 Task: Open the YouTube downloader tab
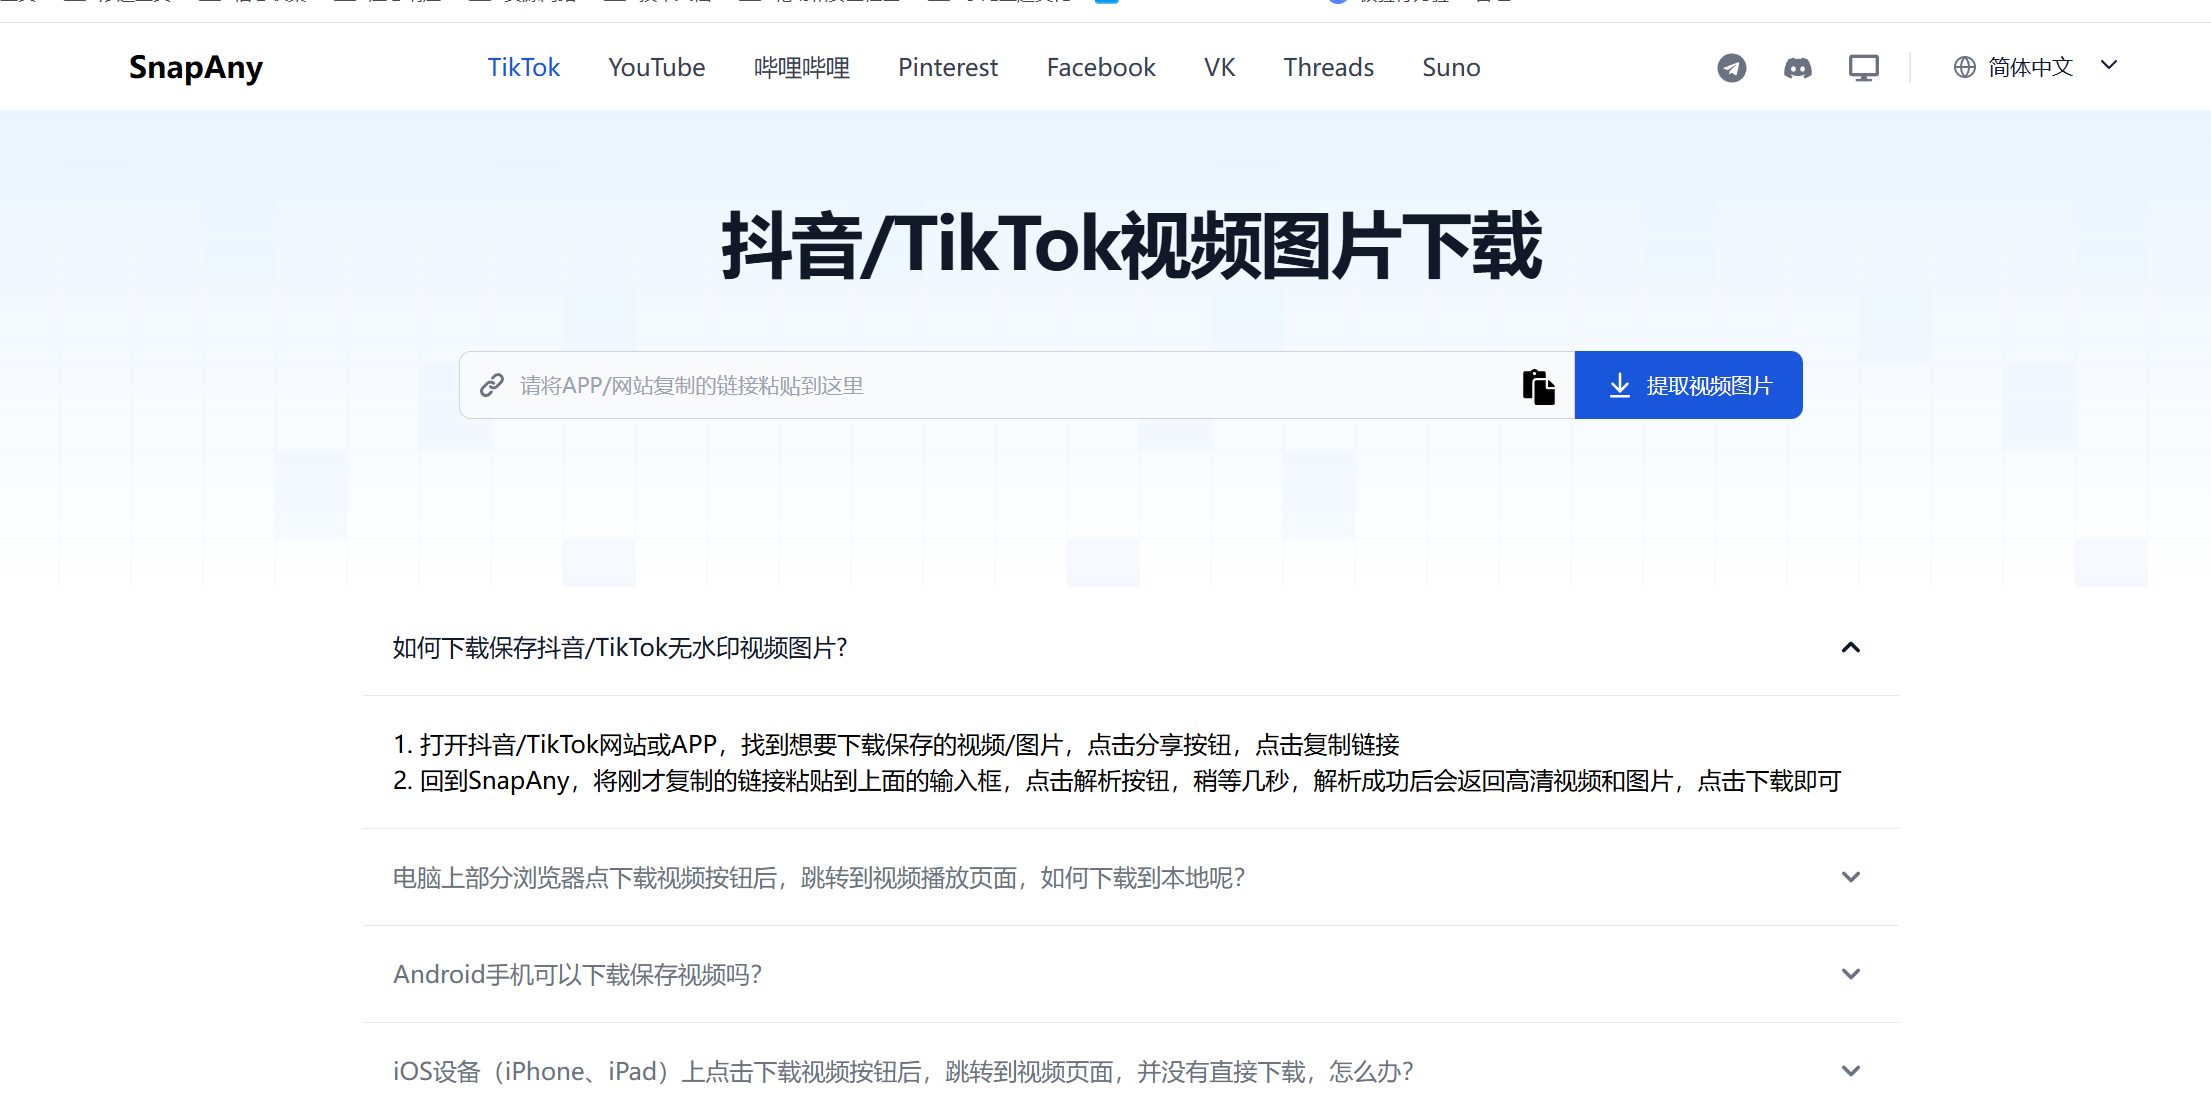pos(656,67)
